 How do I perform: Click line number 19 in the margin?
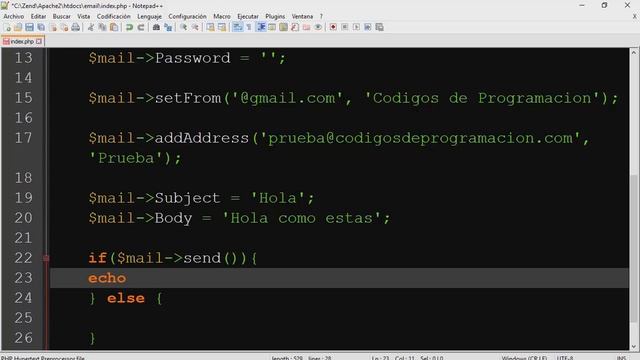point(23,198)
